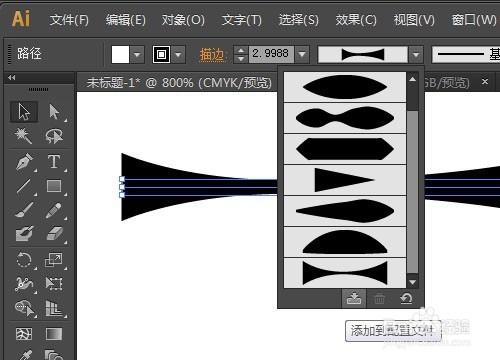500x360 pixels.
Task: Select the Eyedropper tool
Action: click(x=24, y=355)
